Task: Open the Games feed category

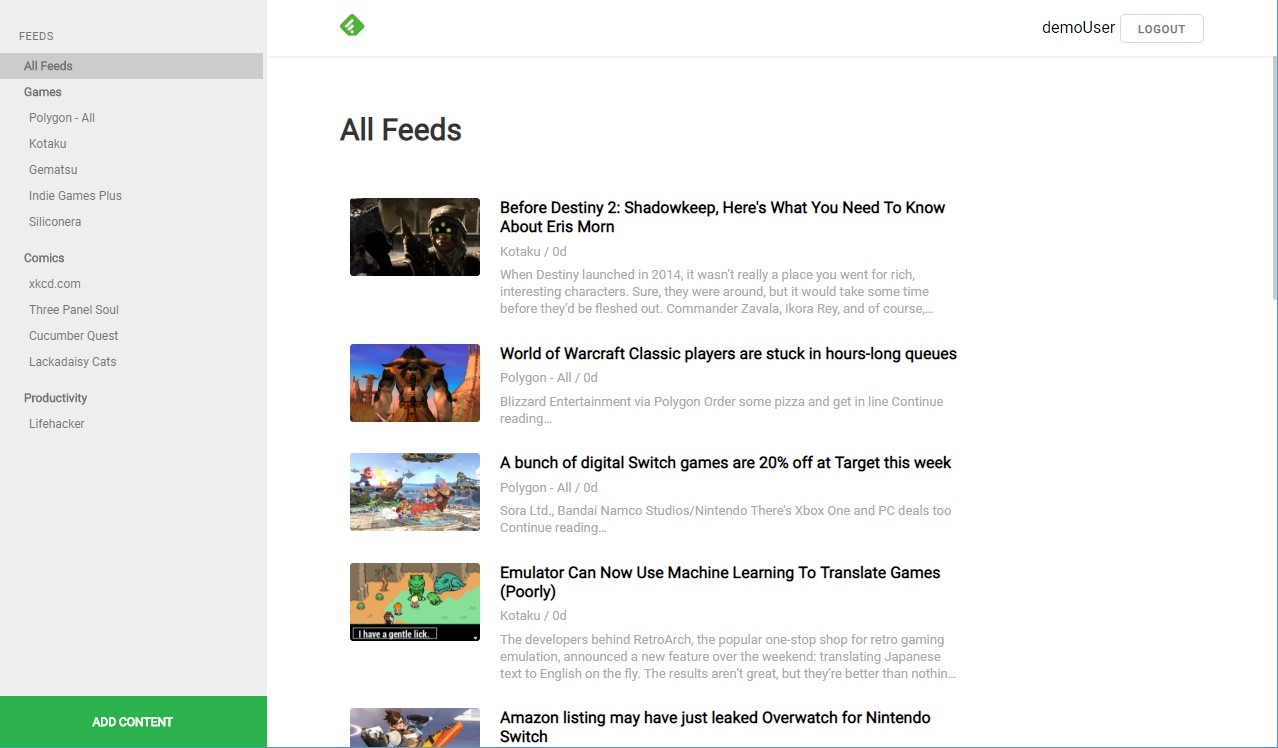Action: tap(43, 92)
